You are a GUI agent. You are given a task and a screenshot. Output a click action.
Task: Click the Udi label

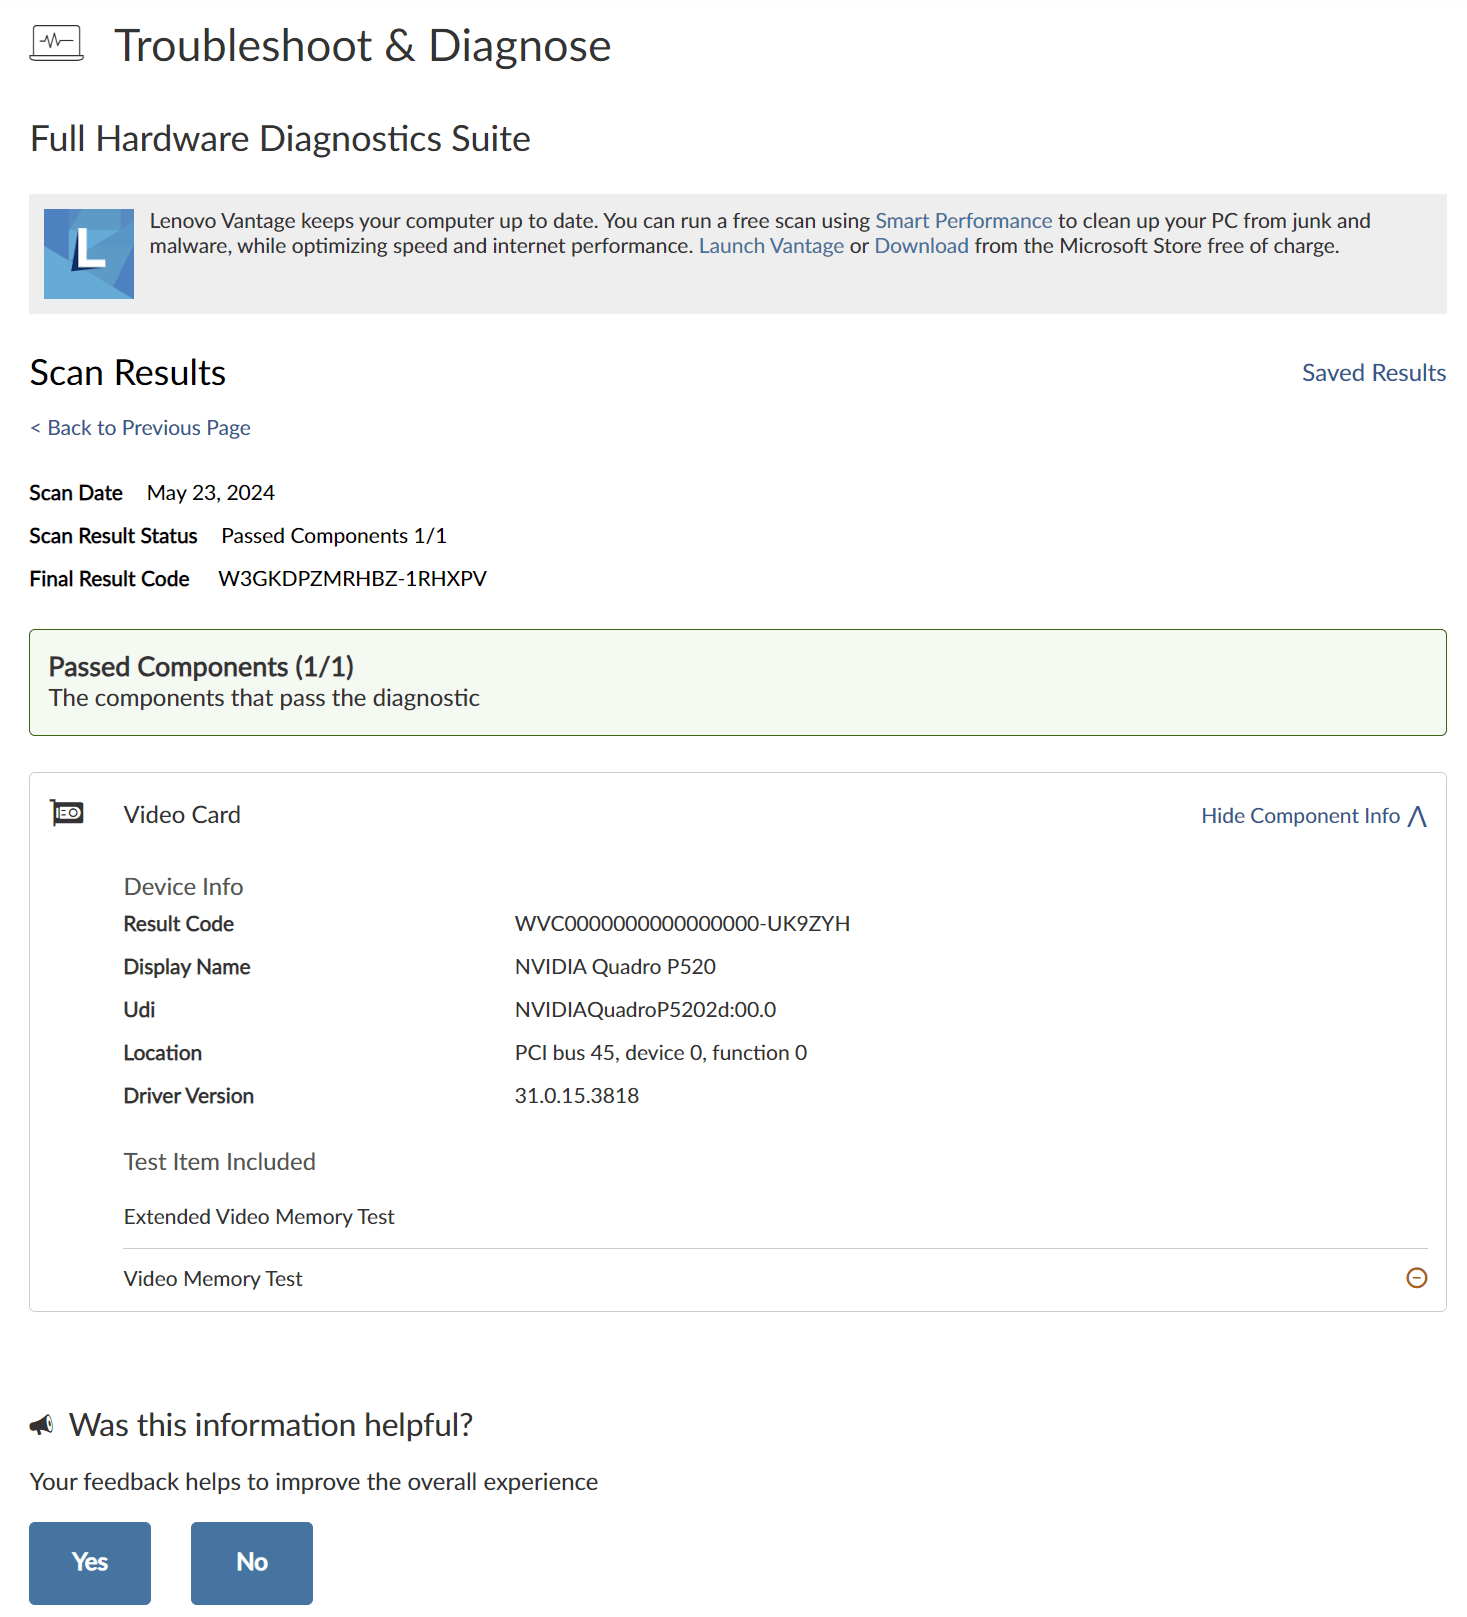click(139, 1010)
